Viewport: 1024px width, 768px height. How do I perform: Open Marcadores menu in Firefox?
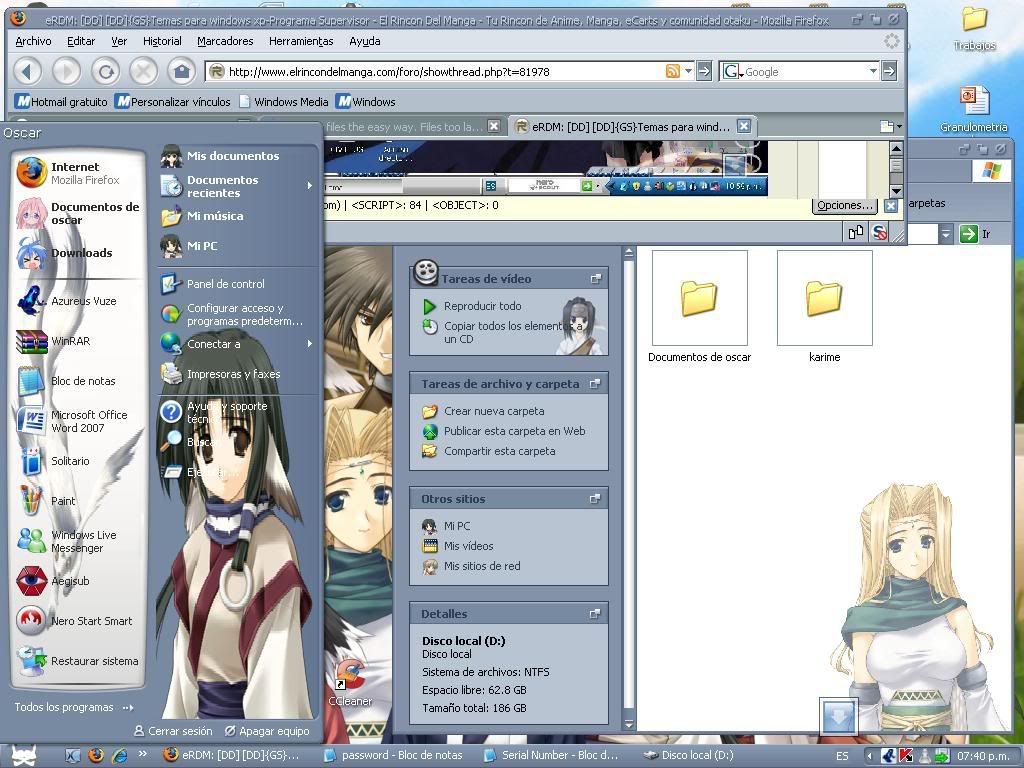[x=225, y=41]
